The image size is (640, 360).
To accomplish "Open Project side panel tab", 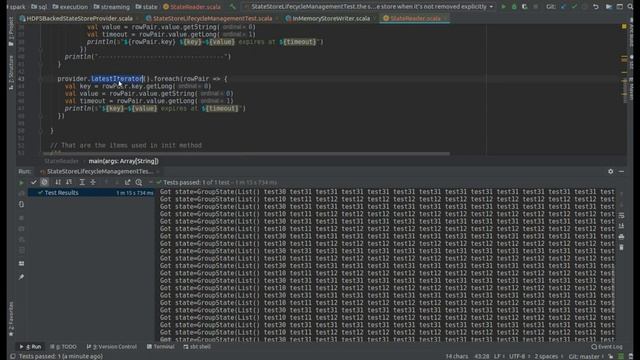I will pyautogui.click(x=11, y=32).
